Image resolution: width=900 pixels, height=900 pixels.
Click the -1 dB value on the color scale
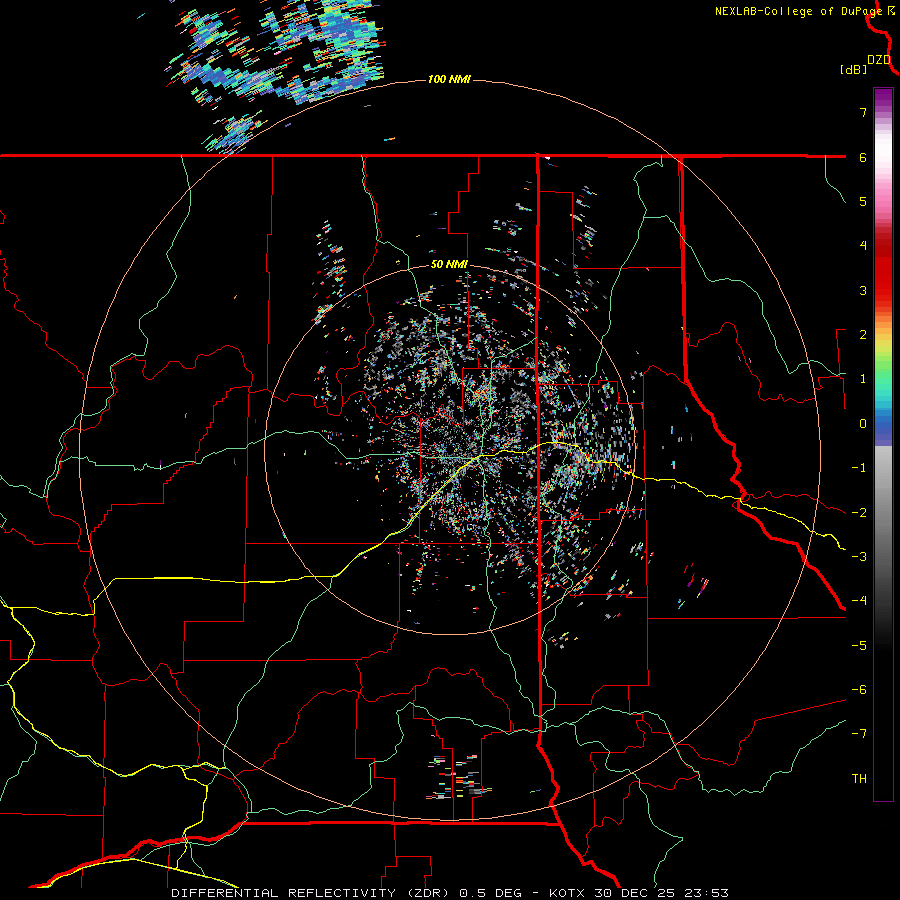point(859,468)
